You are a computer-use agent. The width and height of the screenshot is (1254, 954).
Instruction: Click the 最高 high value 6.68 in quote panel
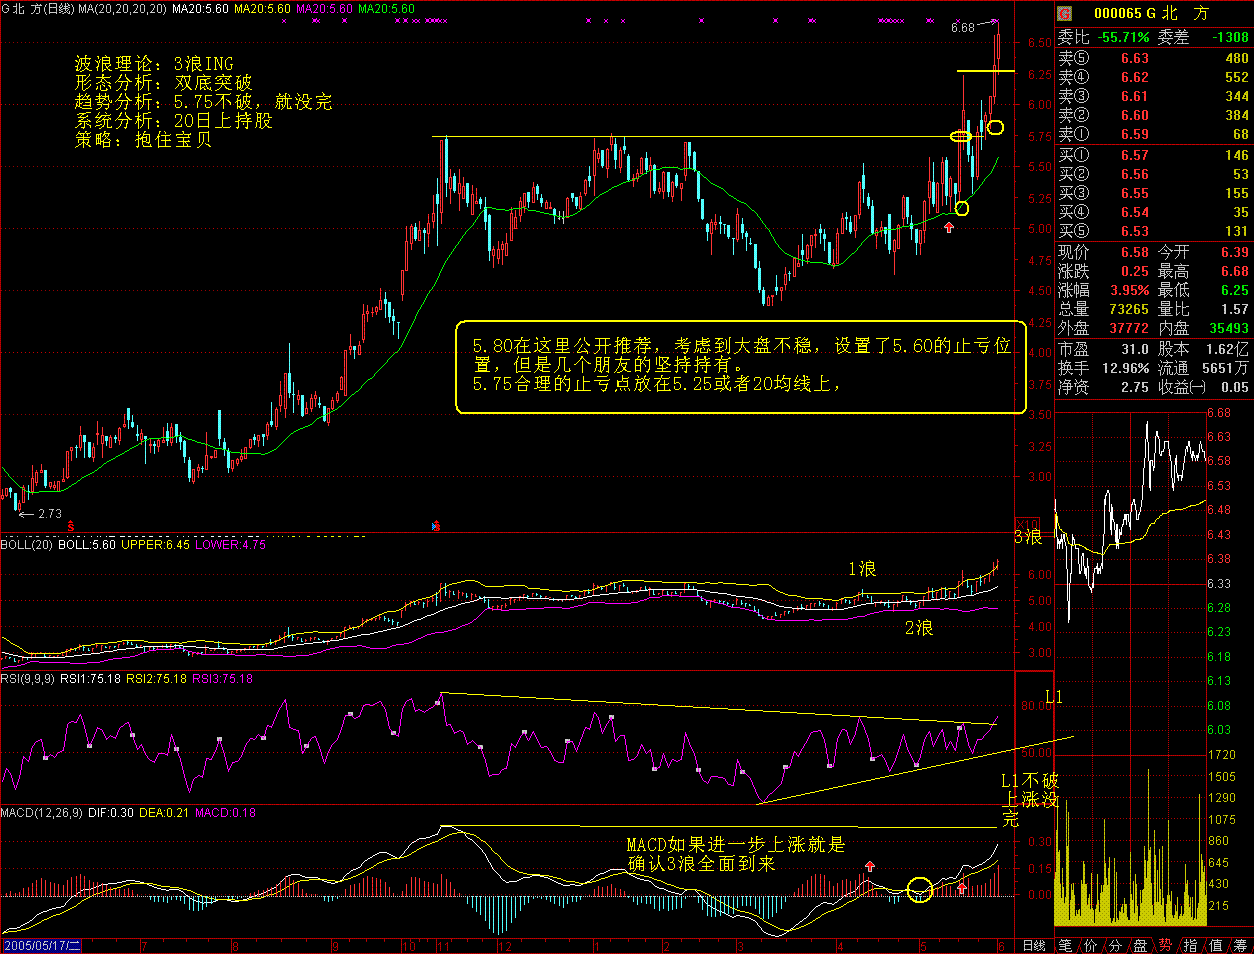(x=1235, y=271)
